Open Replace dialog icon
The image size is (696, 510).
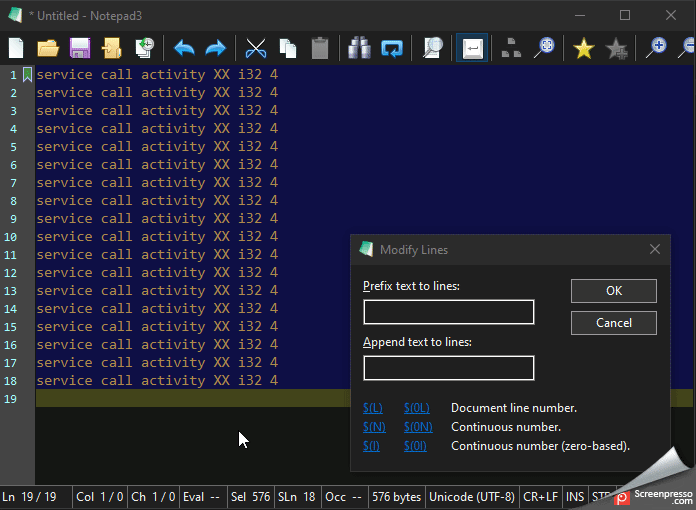click(x=392, y=48)
